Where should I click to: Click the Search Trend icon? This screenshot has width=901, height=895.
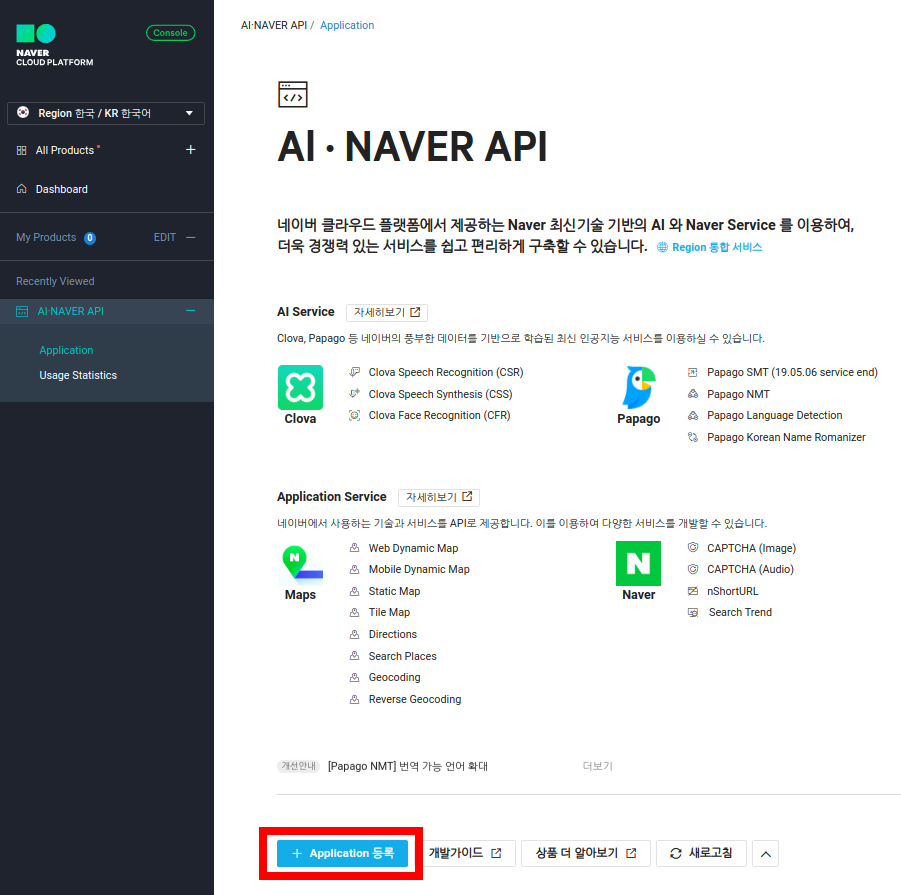[x=693, y=612]
